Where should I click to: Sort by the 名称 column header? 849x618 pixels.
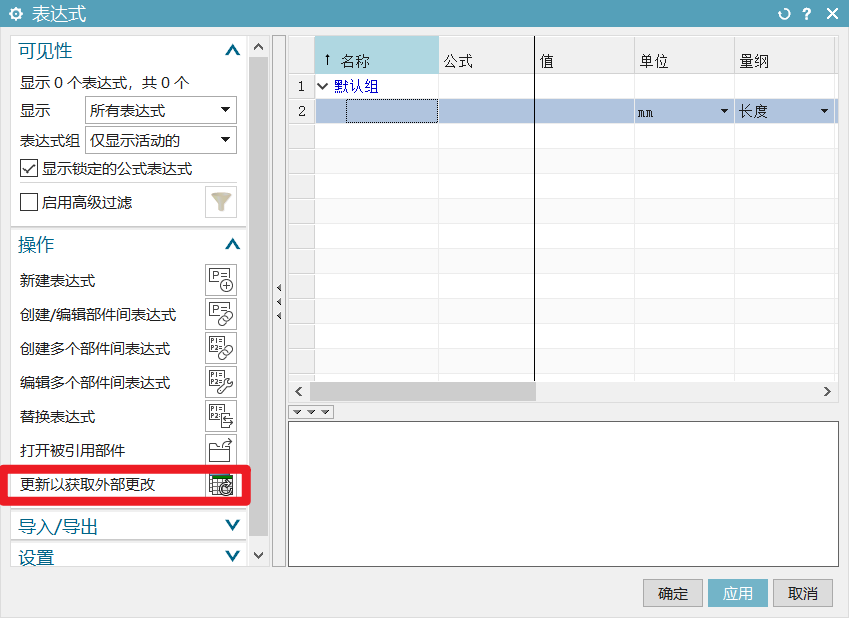tap(376, 55)
